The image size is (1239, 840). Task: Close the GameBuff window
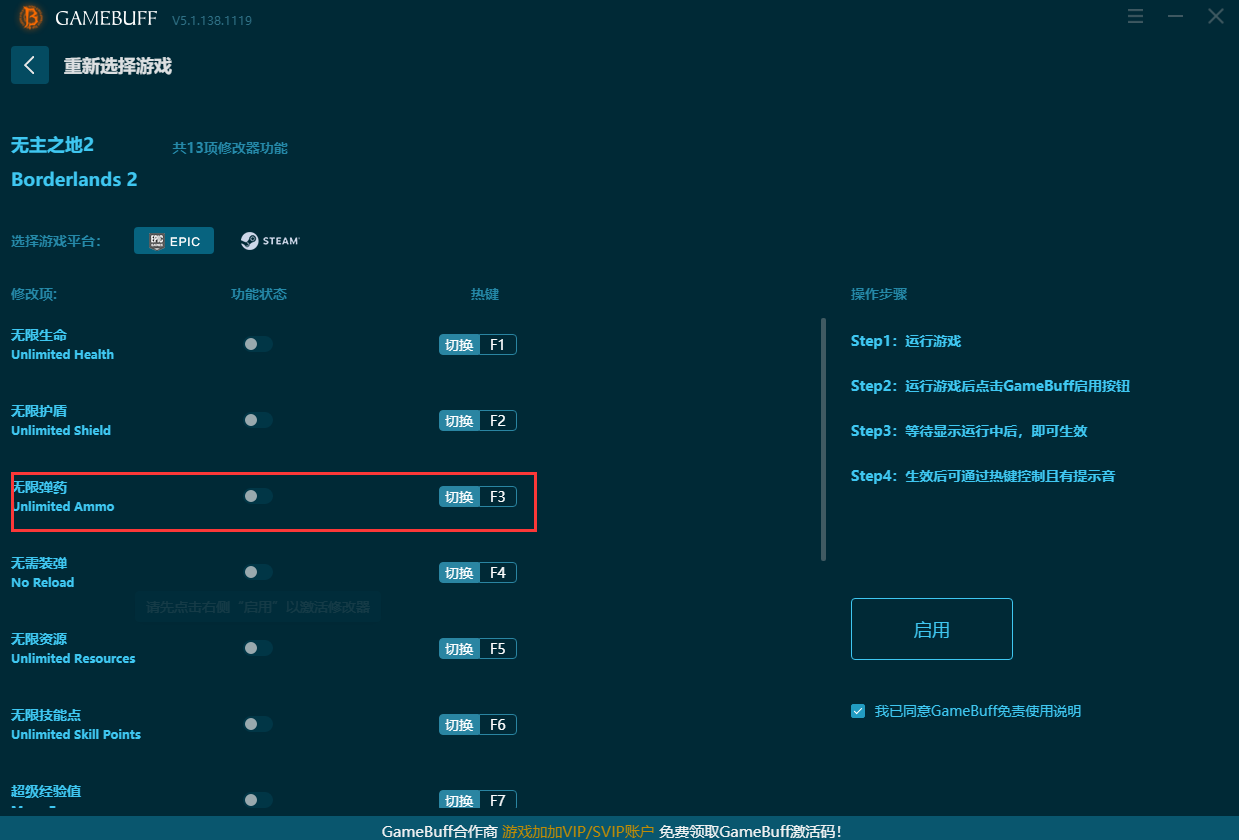1216,17
